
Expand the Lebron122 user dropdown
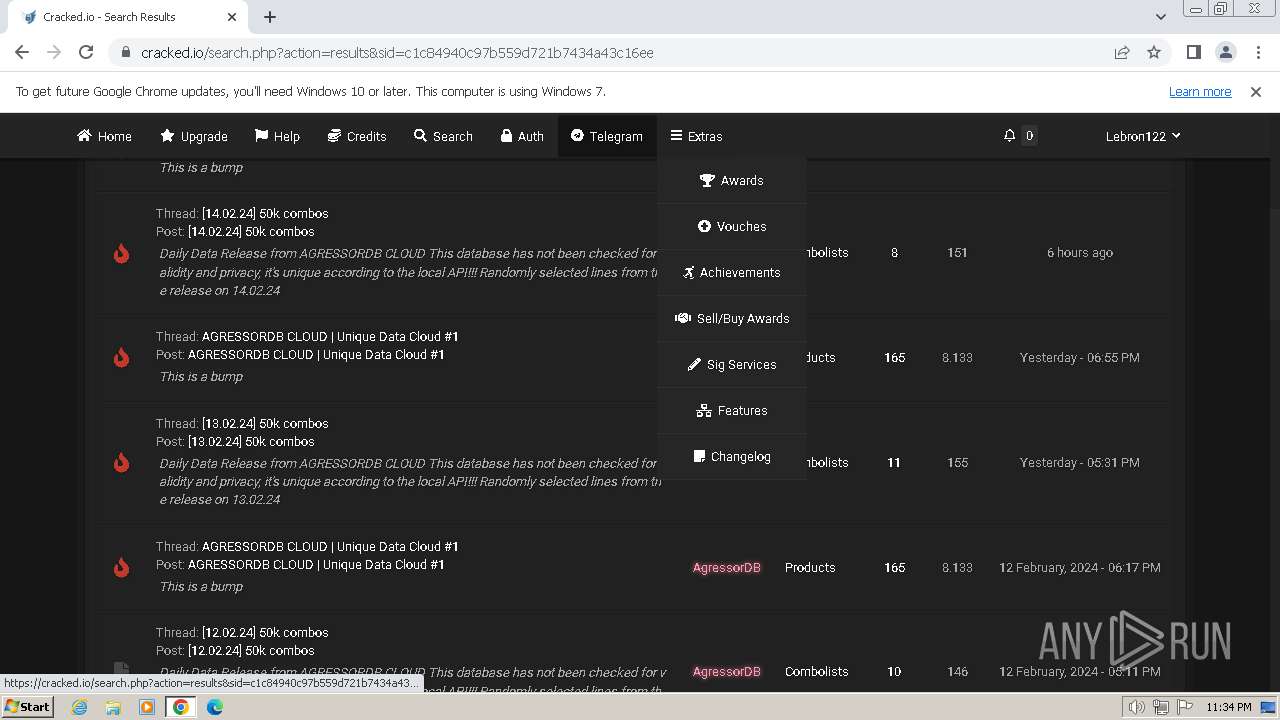pos(1143,136)
